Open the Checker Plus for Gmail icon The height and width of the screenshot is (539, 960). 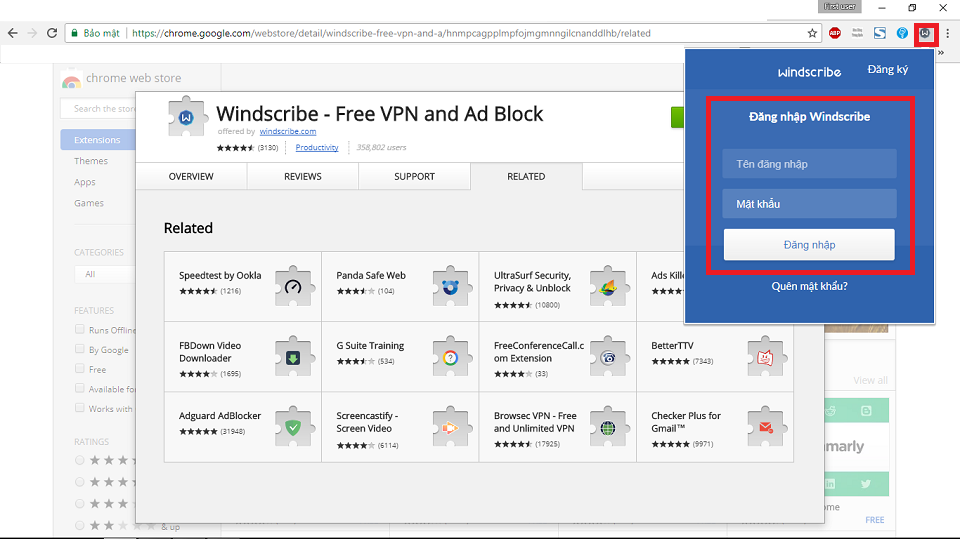point(766,426)
